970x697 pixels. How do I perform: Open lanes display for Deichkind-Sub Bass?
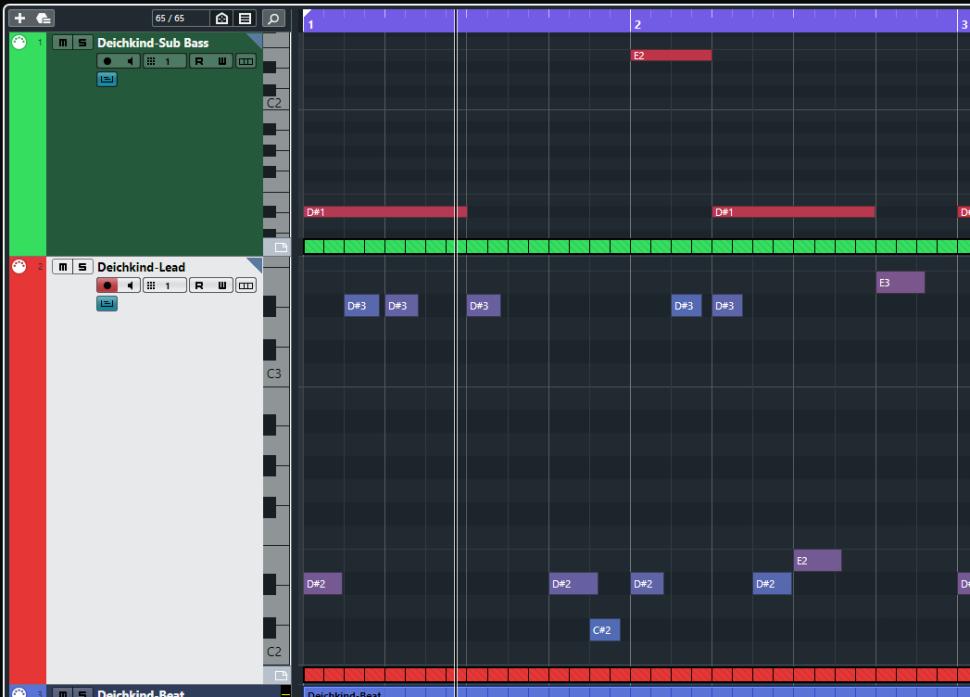245,62
